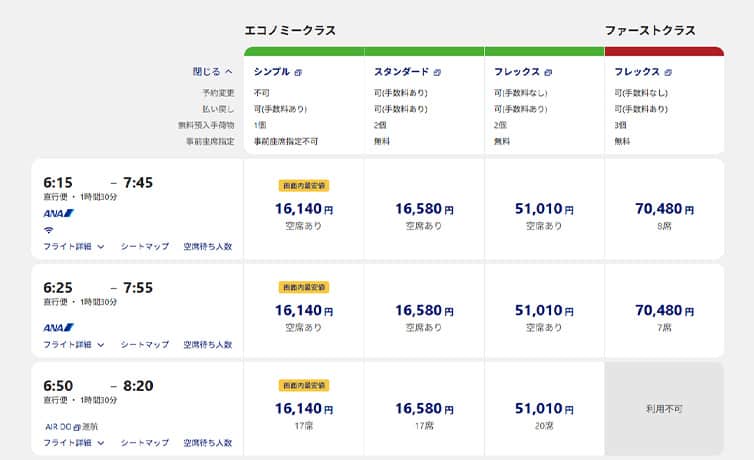
Task: Click ANA logo on the 6:25 flight
Action: point(59,327)
